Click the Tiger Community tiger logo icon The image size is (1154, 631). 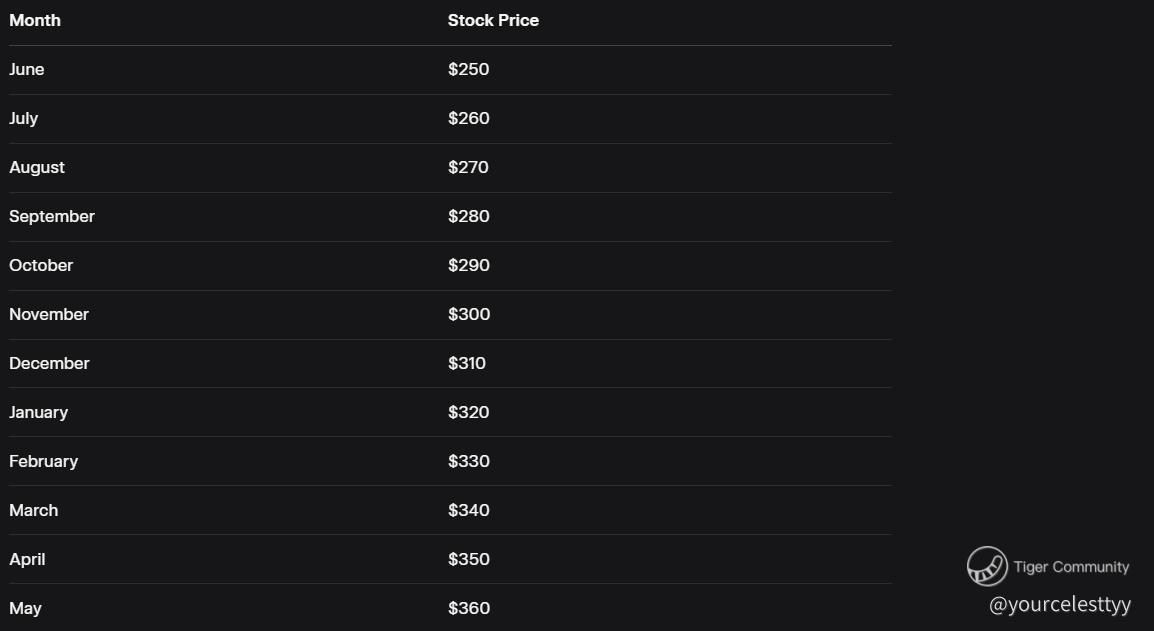point(986,566)
